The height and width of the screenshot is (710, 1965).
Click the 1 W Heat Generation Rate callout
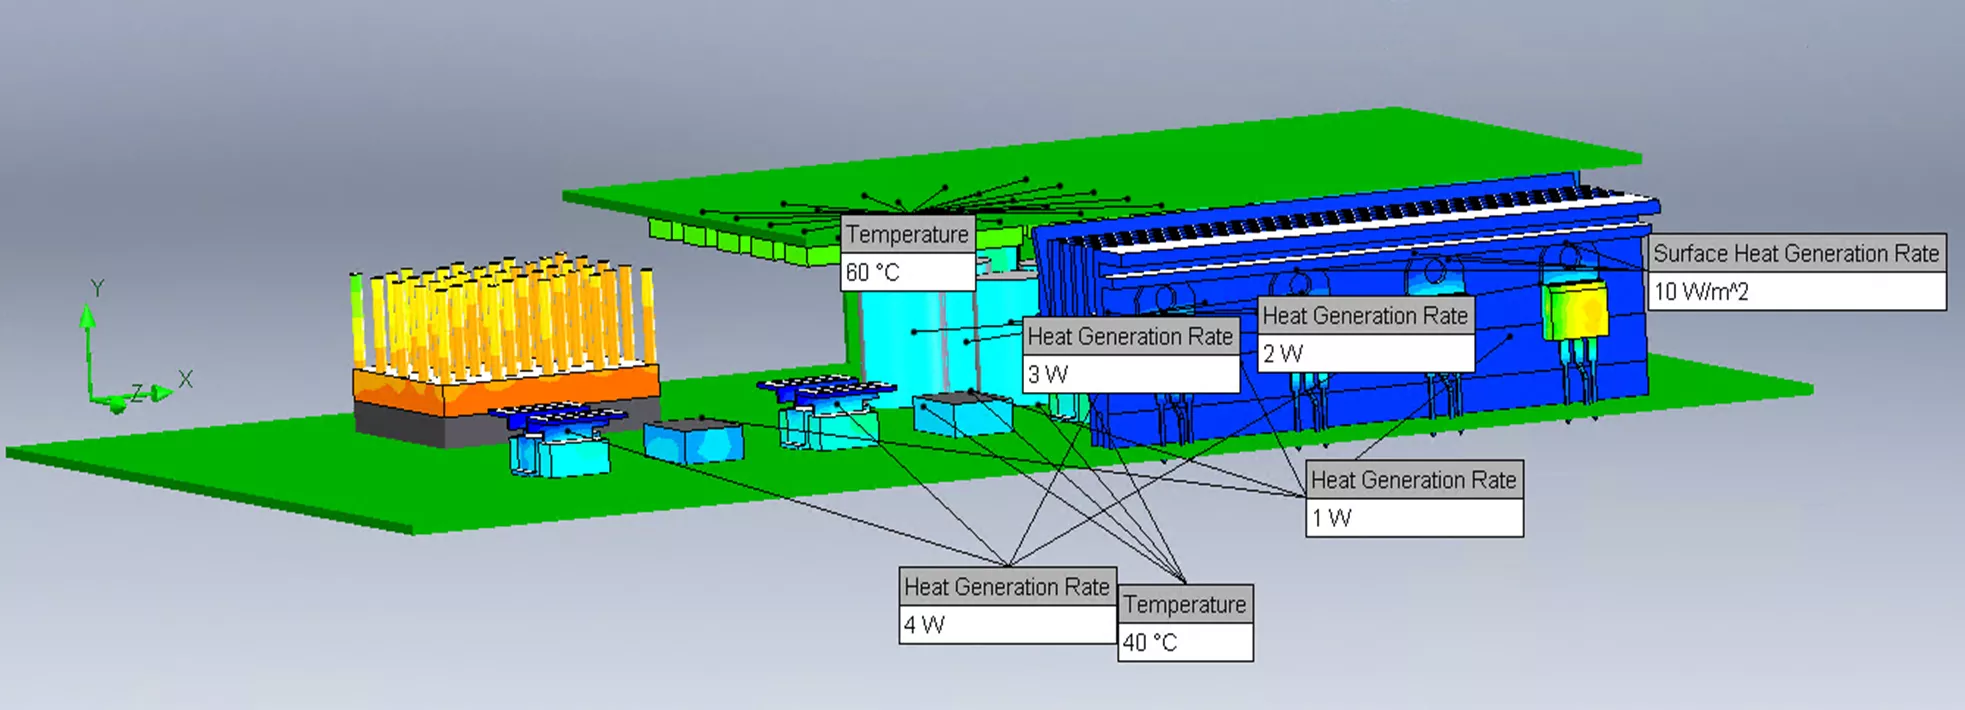point(1414,498)
